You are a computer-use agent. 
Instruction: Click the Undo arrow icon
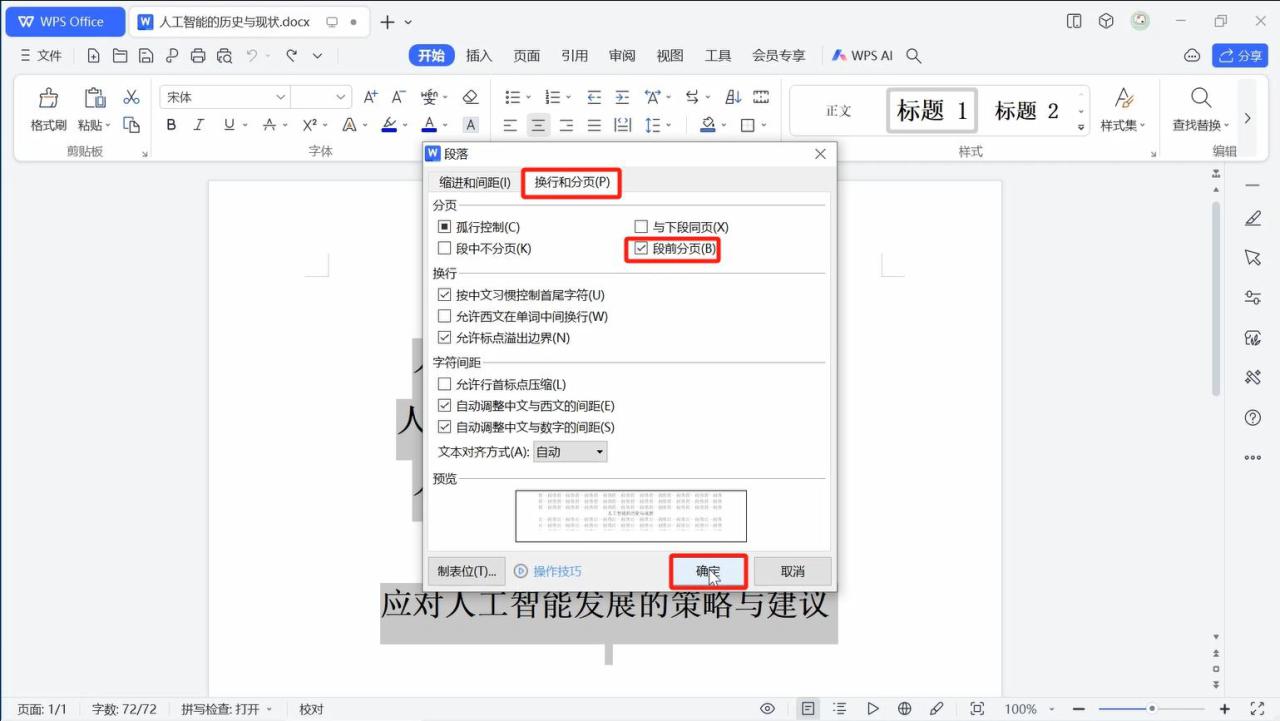pos(253,56)
